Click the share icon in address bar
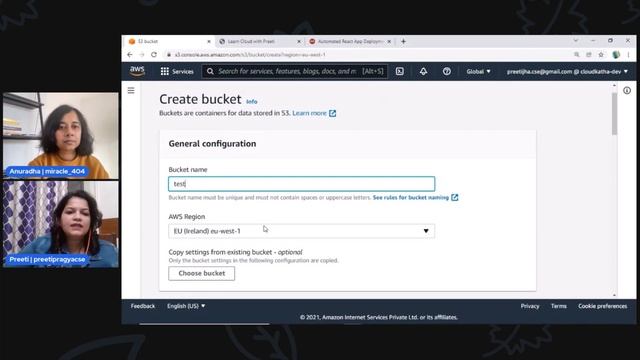 click(589, 55)
